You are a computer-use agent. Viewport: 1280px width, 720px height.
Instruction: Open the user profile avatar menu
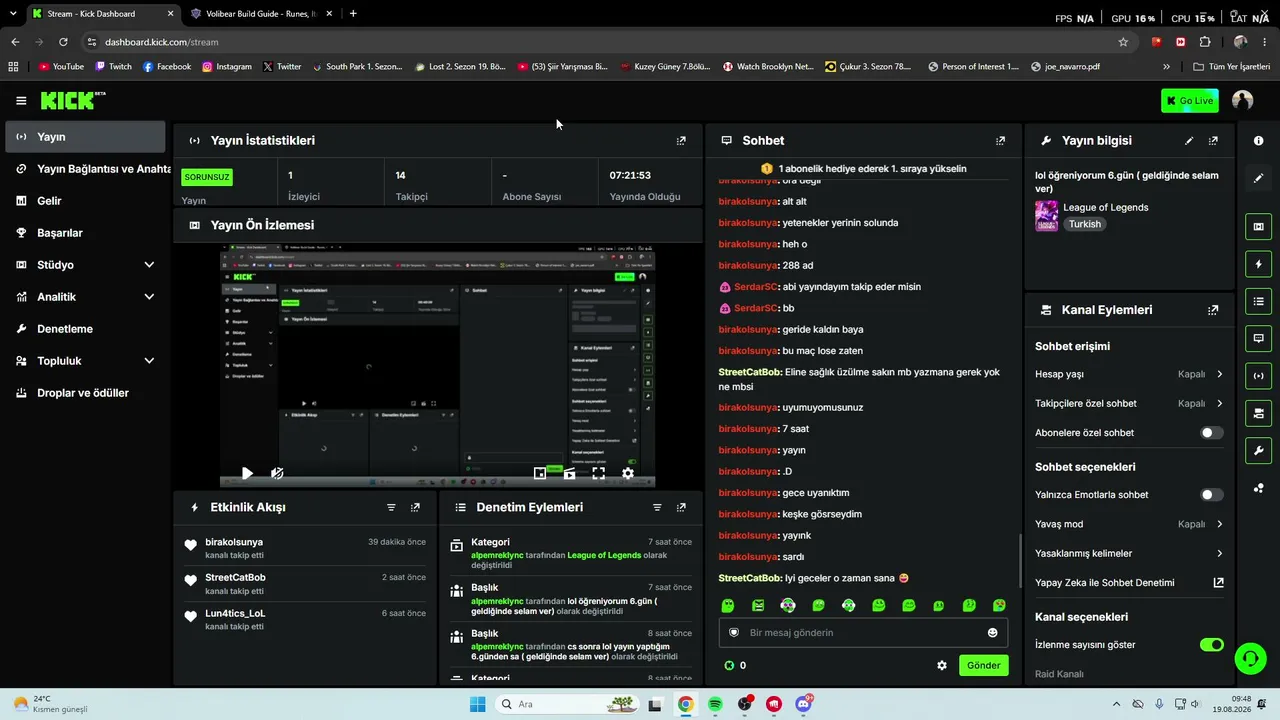click(x=1243, y=100)
